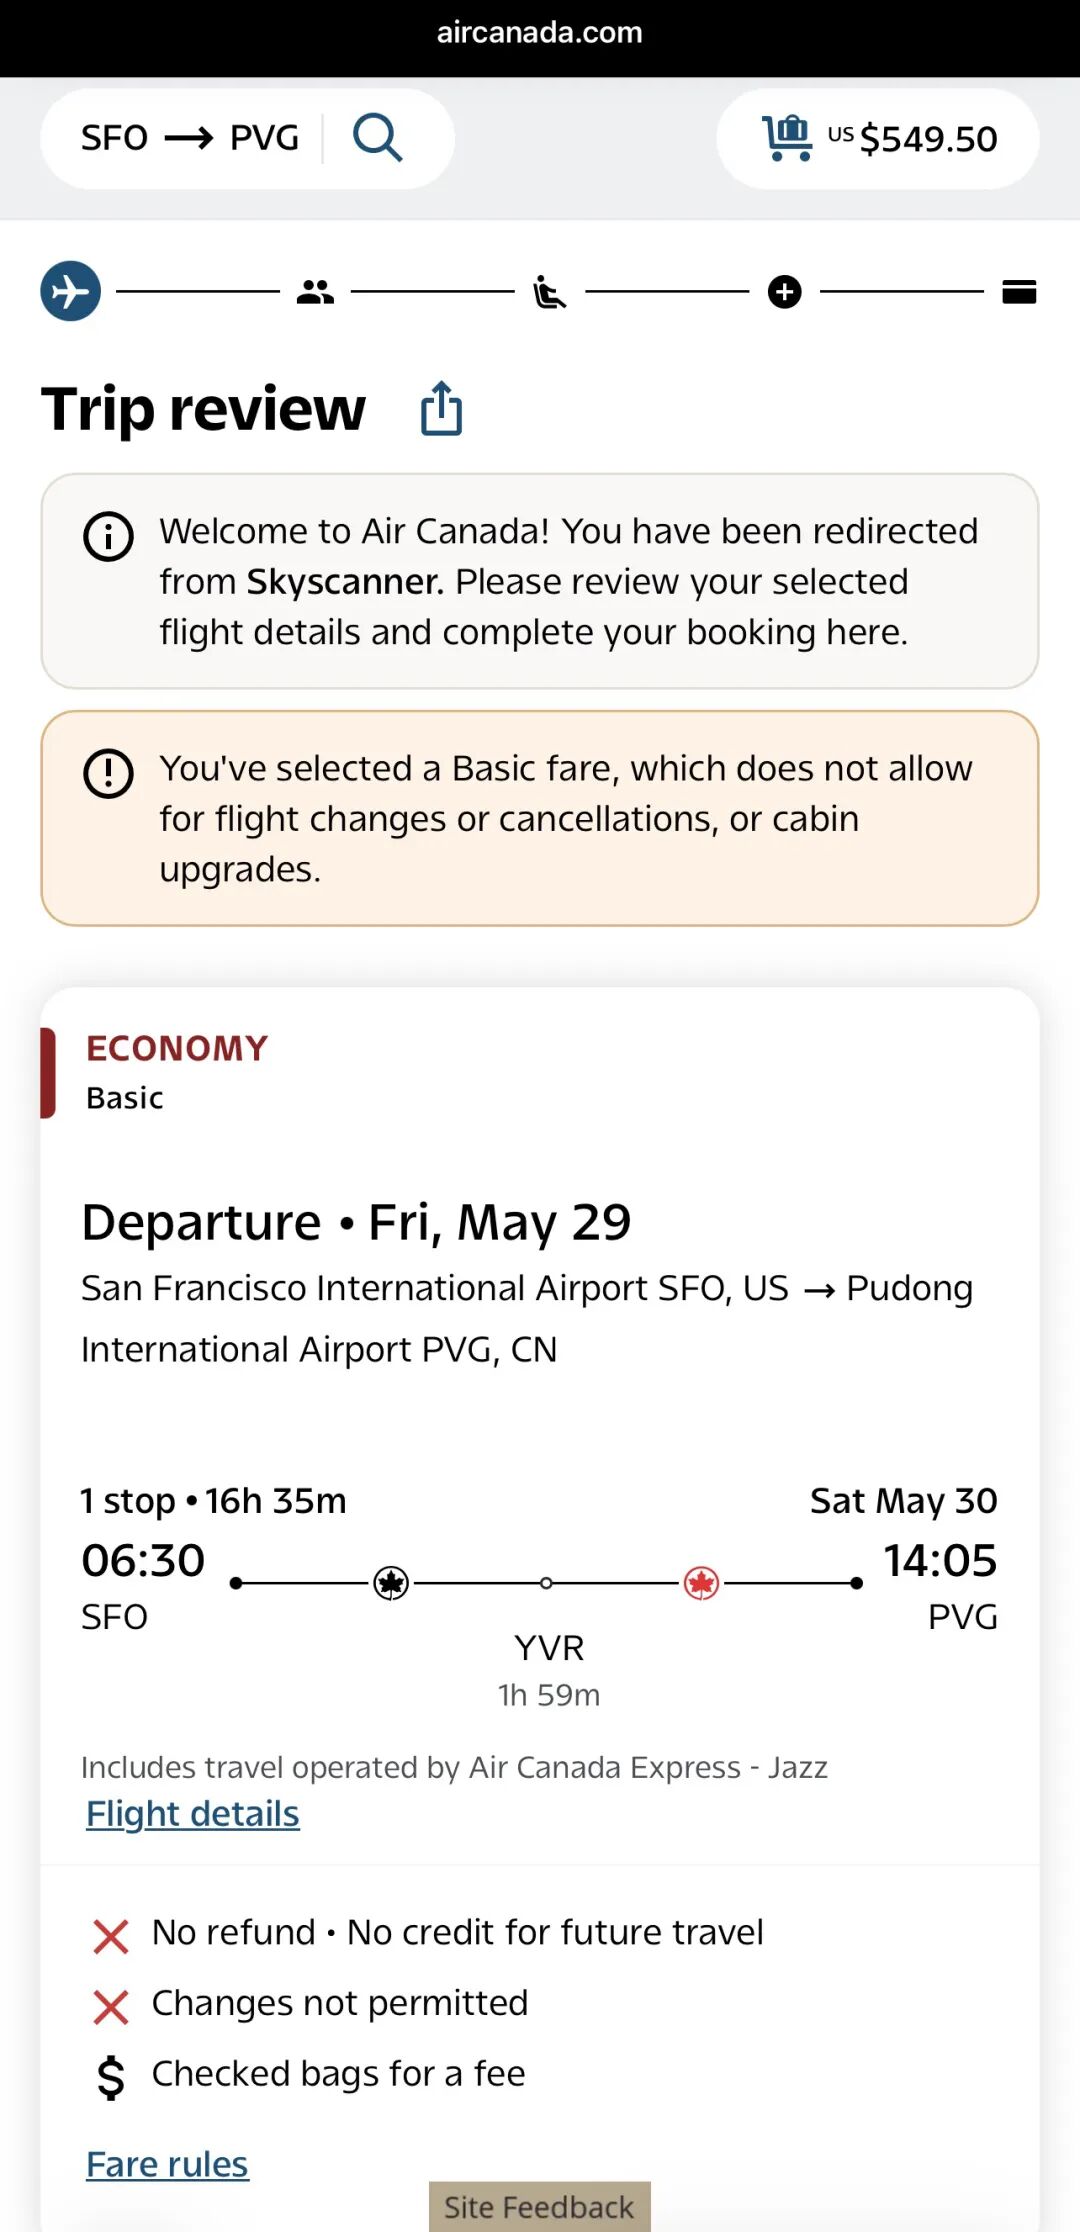This screenshot has height=2232, width=1080.
Task: Click the red Air Canada maple leaf logo
Action: click(x=702, y=1583)
